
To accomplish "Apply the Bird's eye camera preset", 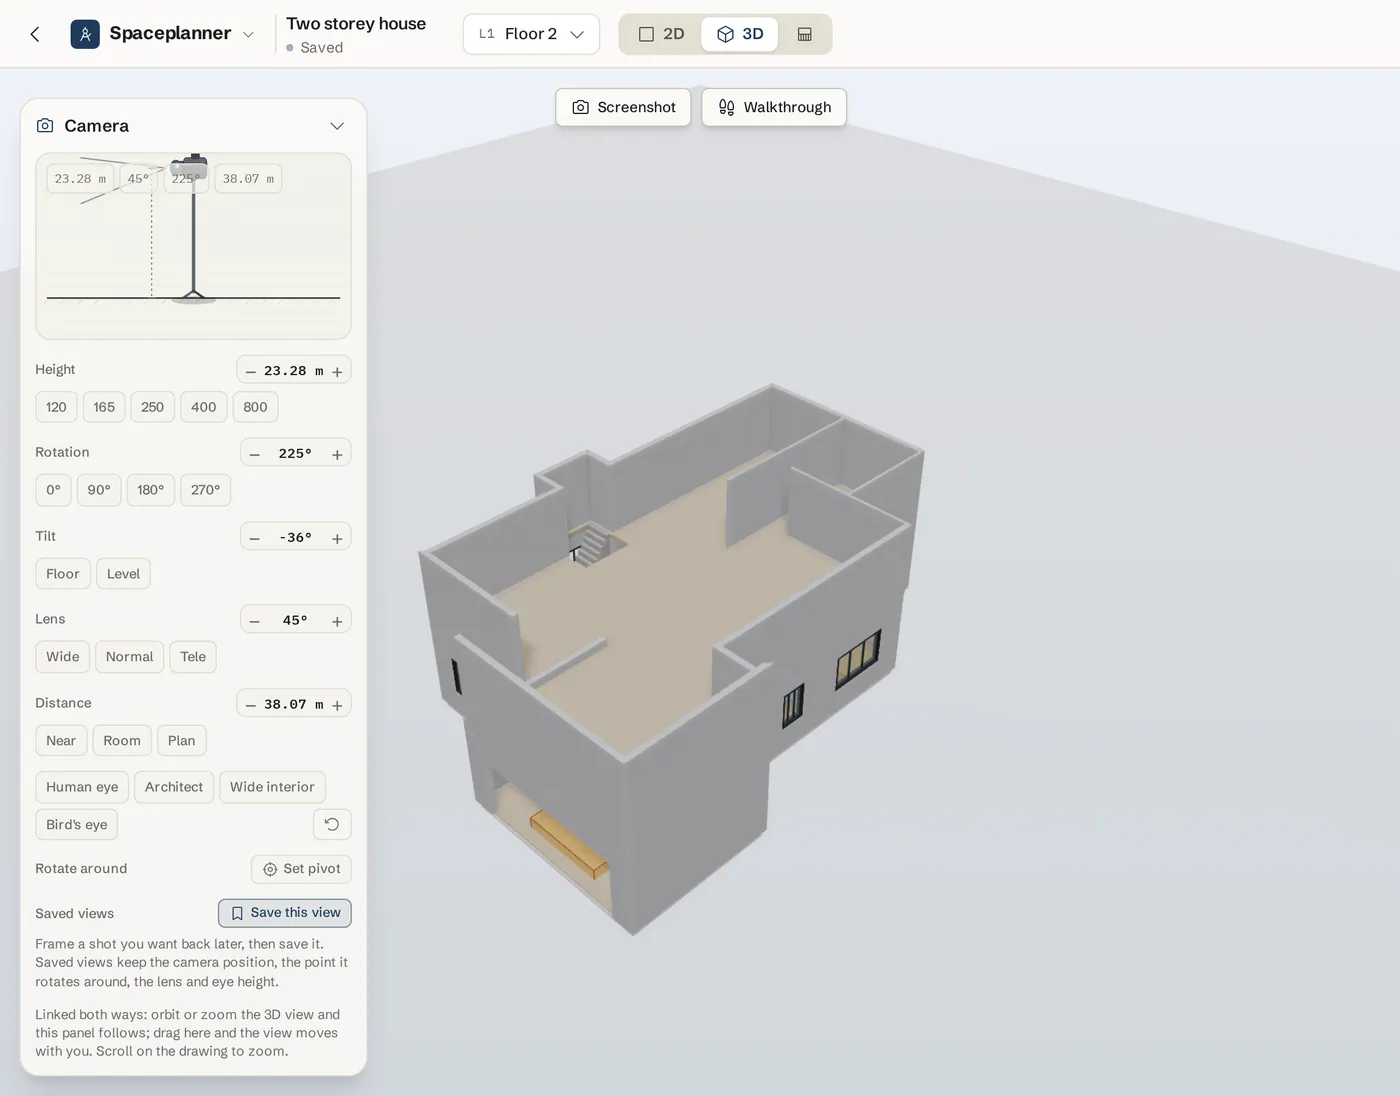I will tap(76, 825).
